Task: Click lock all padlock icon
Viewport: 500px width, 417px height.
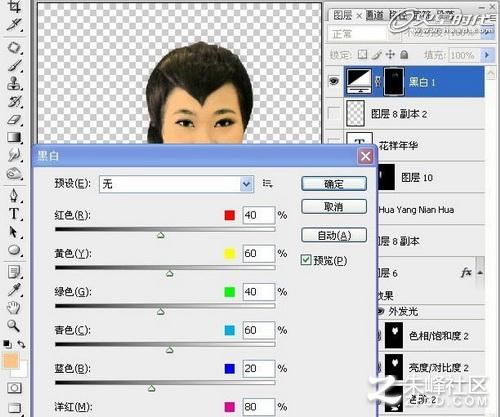Action: (x=404, y=54)
